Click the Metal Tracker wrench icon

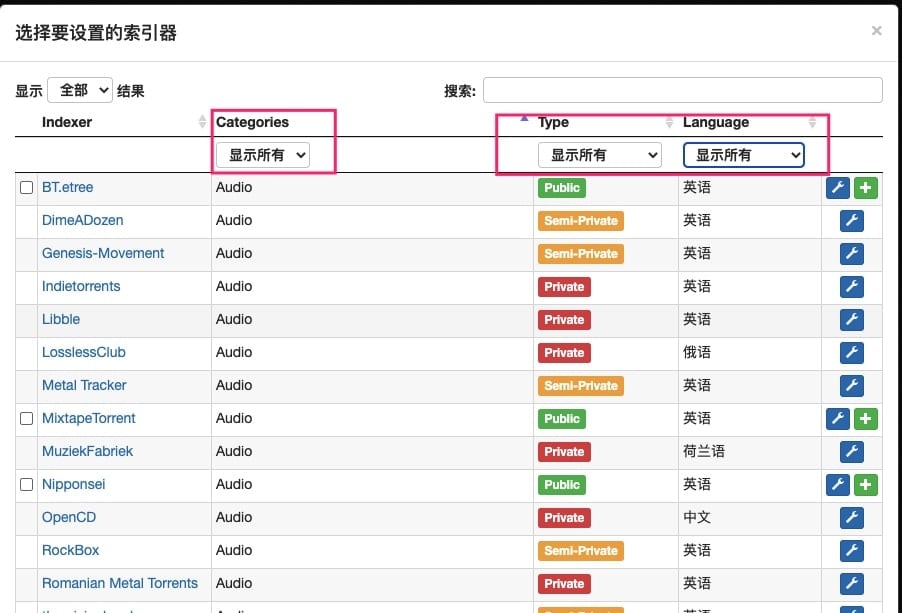[x=851, y=386]
